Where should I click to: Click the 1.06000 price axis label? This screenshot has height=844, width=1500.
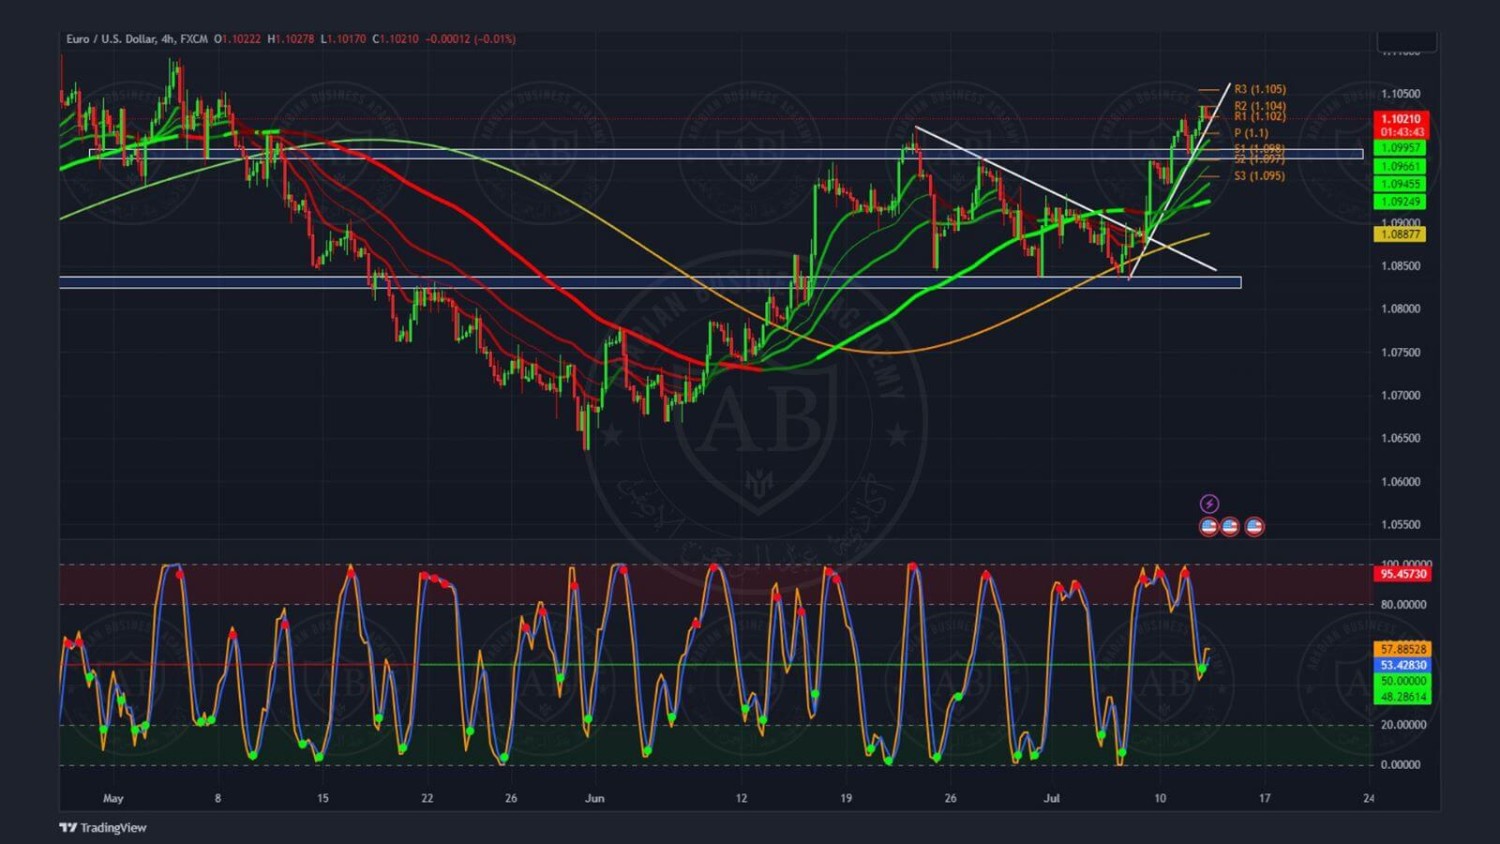pos(1401,481)
